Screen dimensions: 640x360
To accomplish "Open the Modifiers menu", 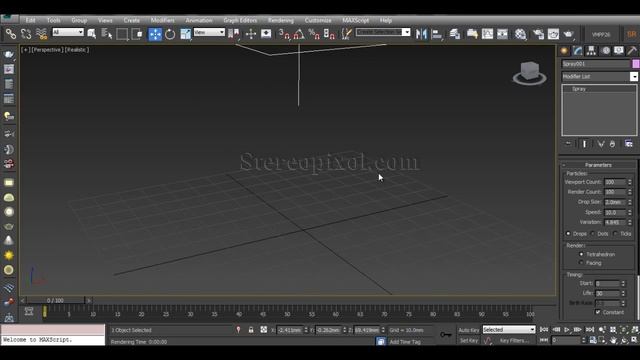I will coord(162,20).
